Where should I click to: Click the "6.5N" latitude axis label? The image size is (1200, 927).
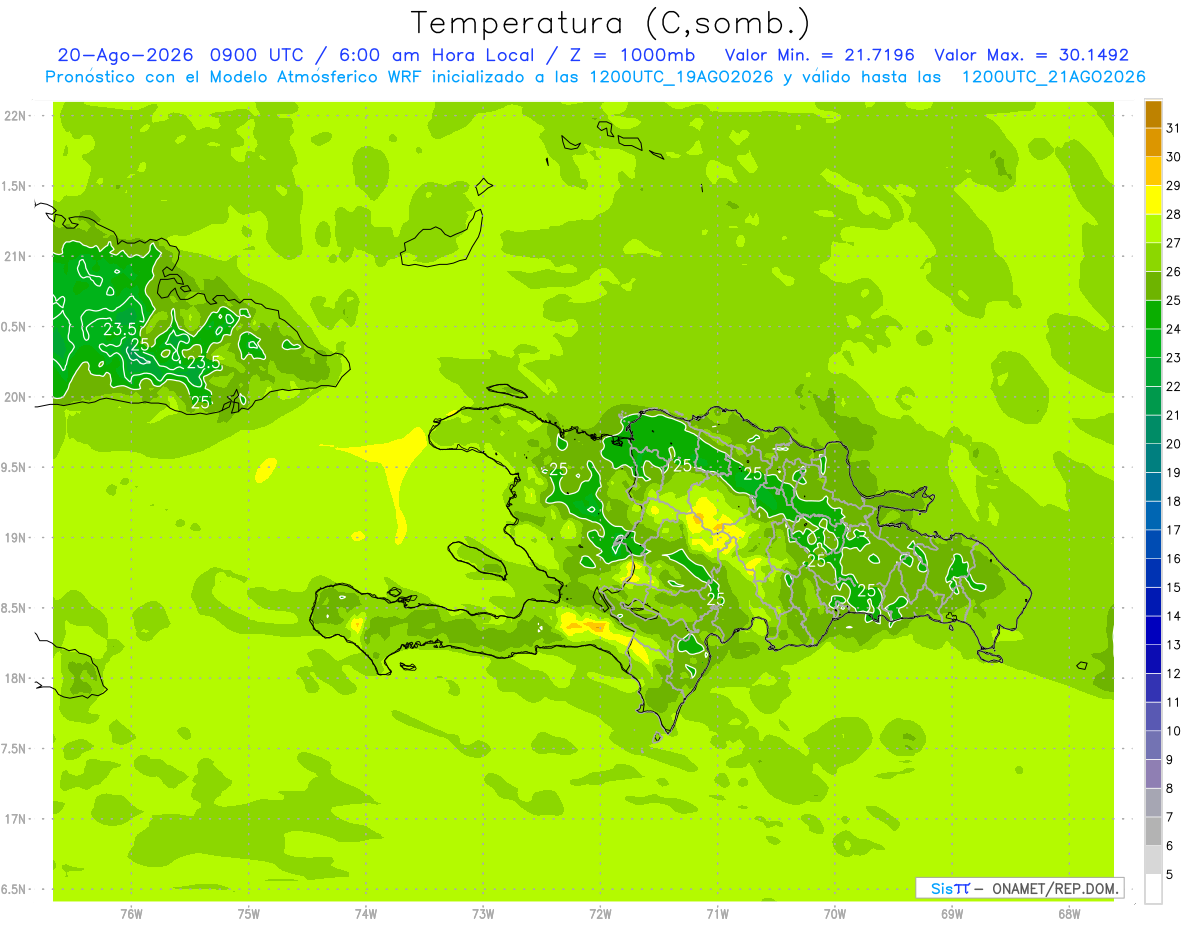click(x=13, y=889)
